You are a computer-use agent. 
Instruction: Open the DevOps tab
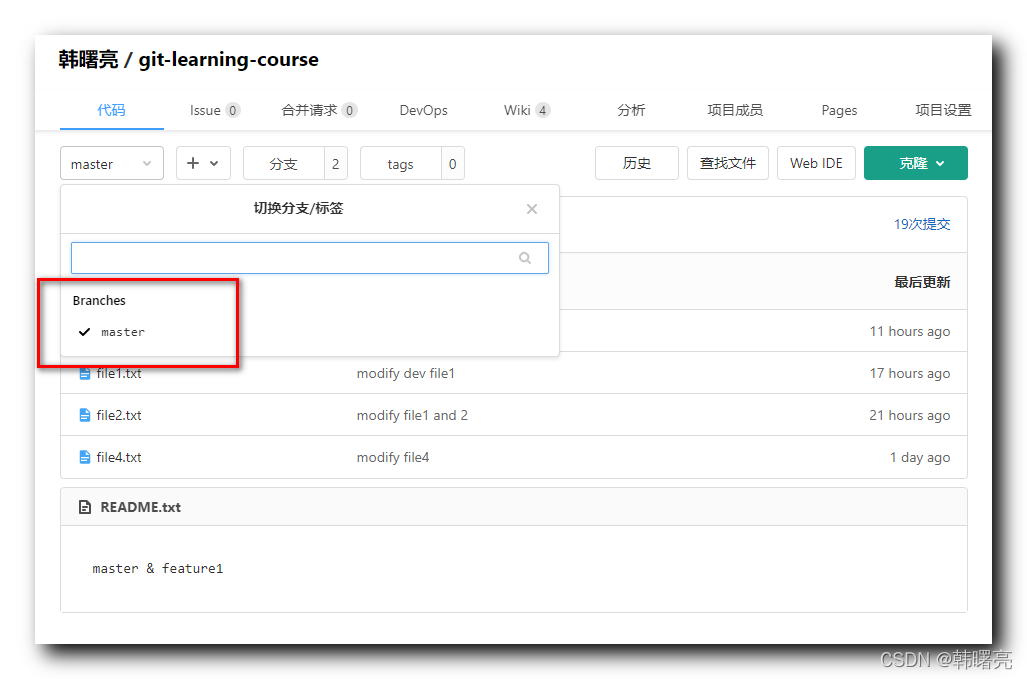[423, 110]
